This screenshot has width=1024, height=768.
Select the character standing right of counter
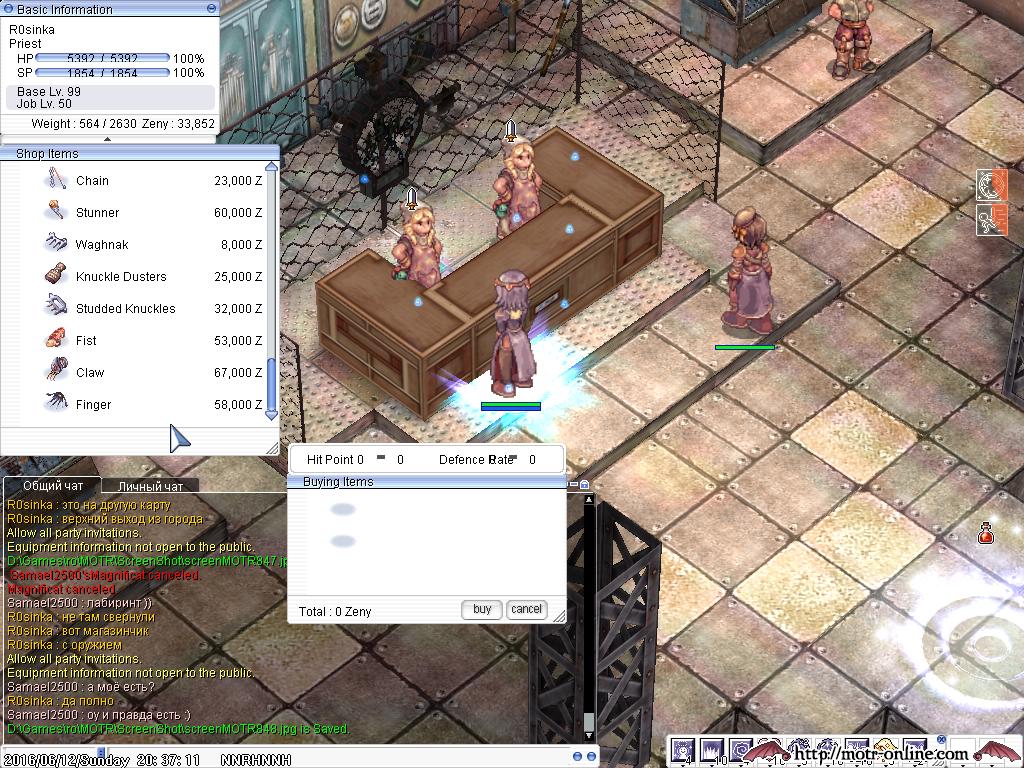pos(748,271)
